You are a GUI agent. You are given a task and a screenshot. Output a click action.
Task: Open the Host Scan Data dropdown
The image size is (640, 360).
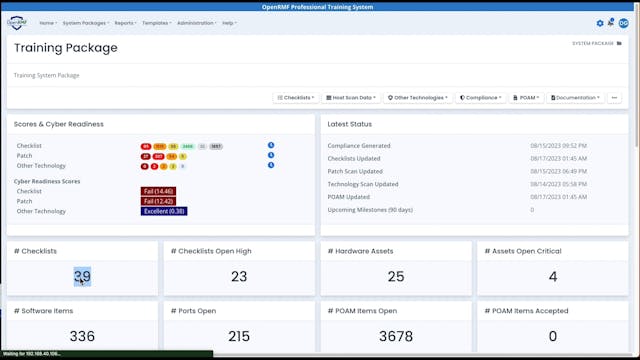pos(351,98)
